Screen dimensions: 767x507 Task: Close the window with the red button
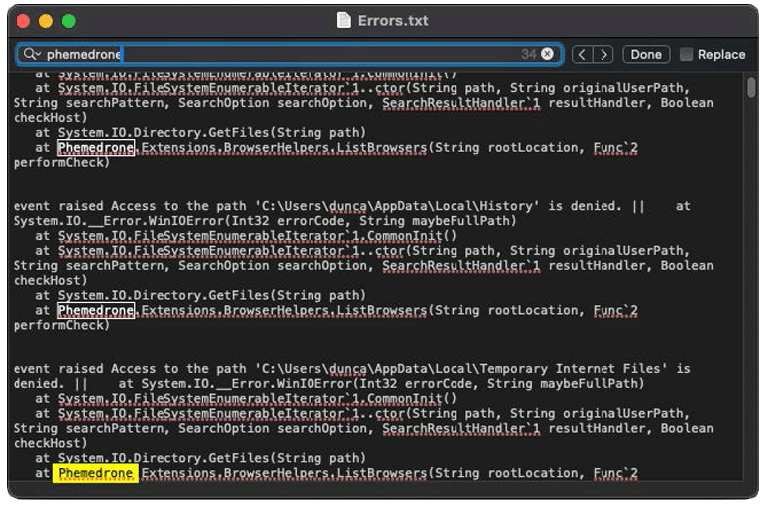23,21
